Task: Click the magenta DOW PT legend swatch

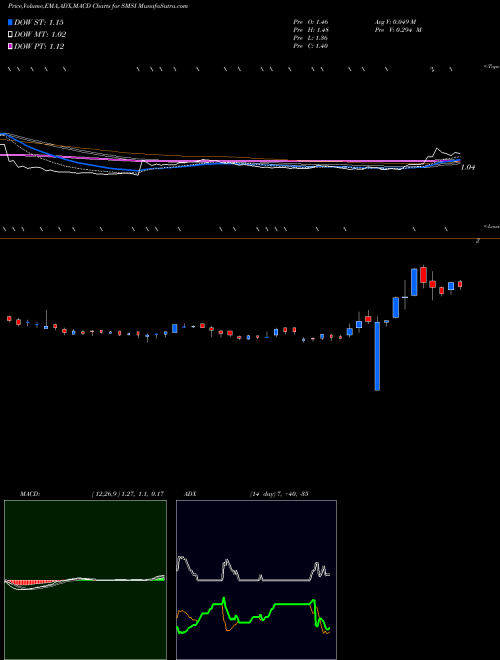Action: pos(10,47)
